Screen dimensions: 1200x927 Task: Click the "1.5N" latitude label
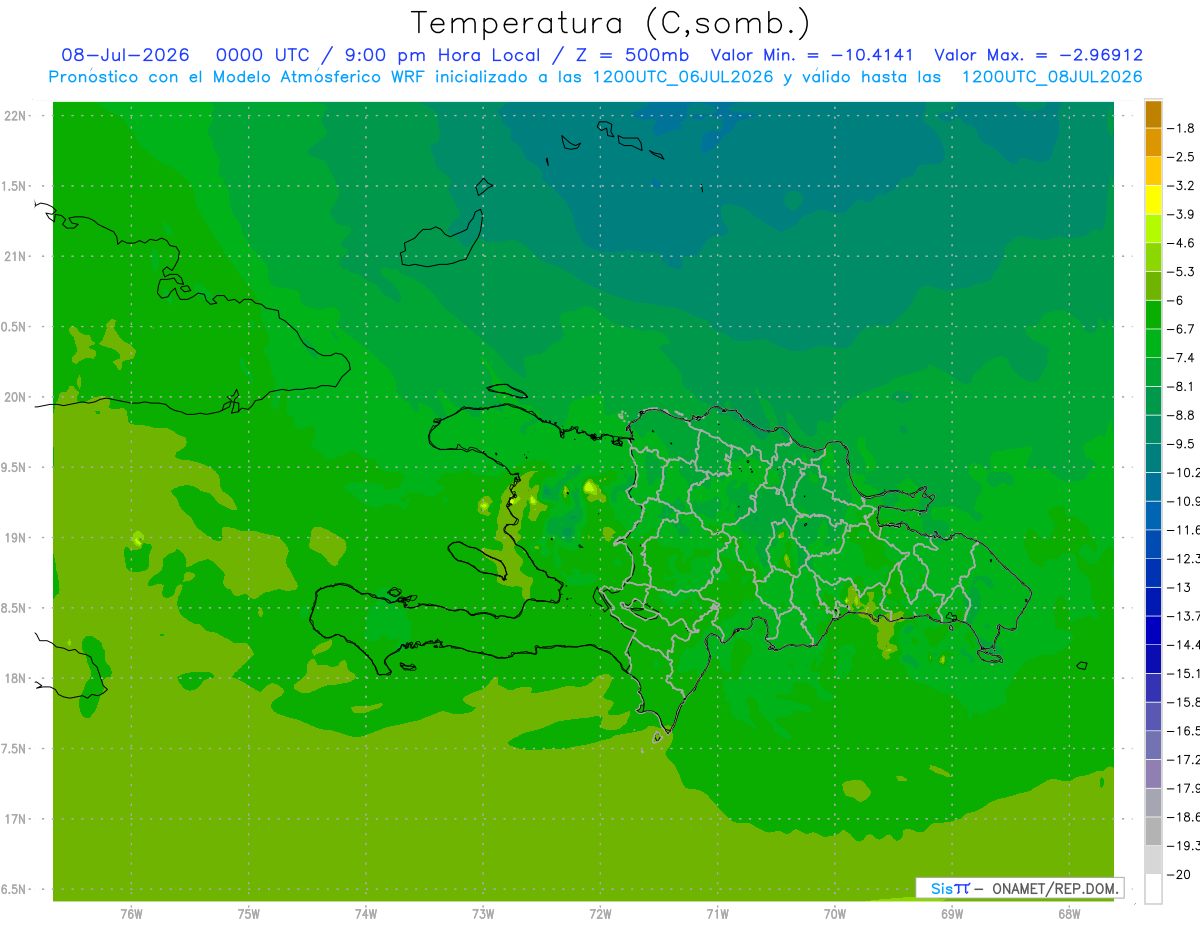tap(15, 186)
